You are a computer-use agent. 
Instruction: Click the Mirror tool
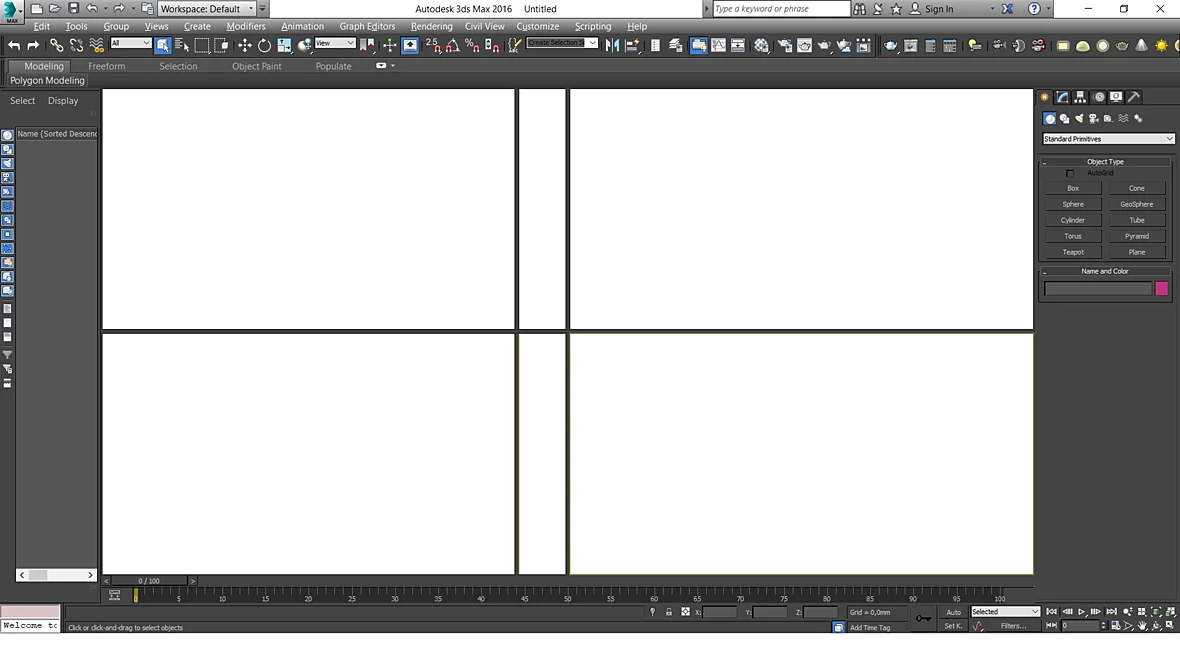click(612, 46)
